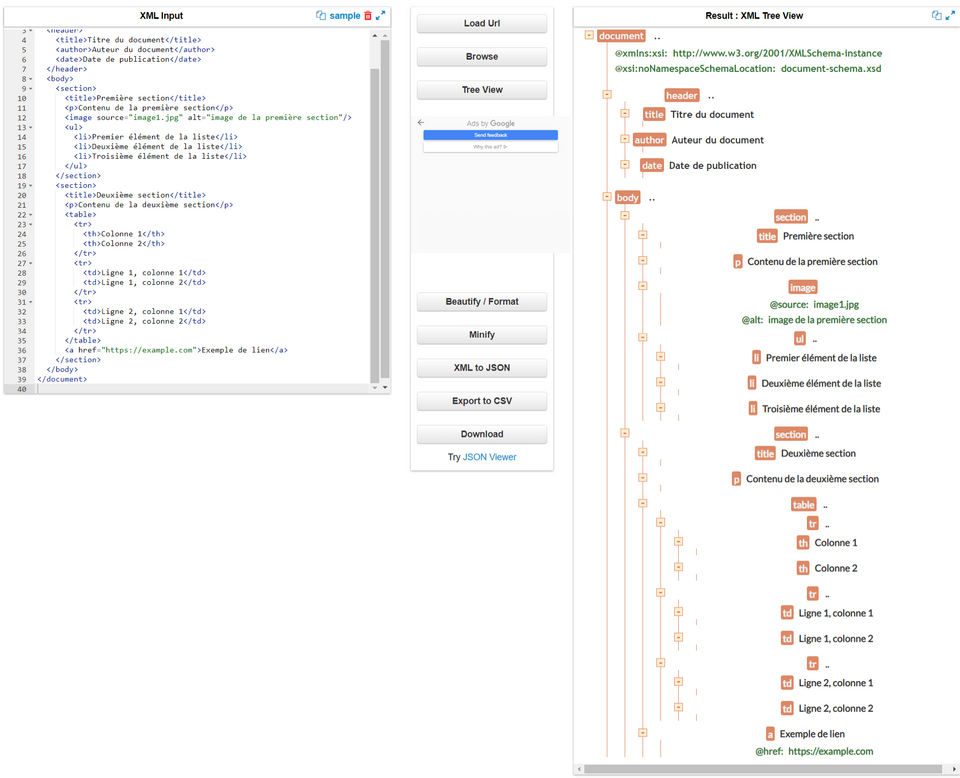
Task: Open the JSON Viewer link
Action: pos(489,457)
